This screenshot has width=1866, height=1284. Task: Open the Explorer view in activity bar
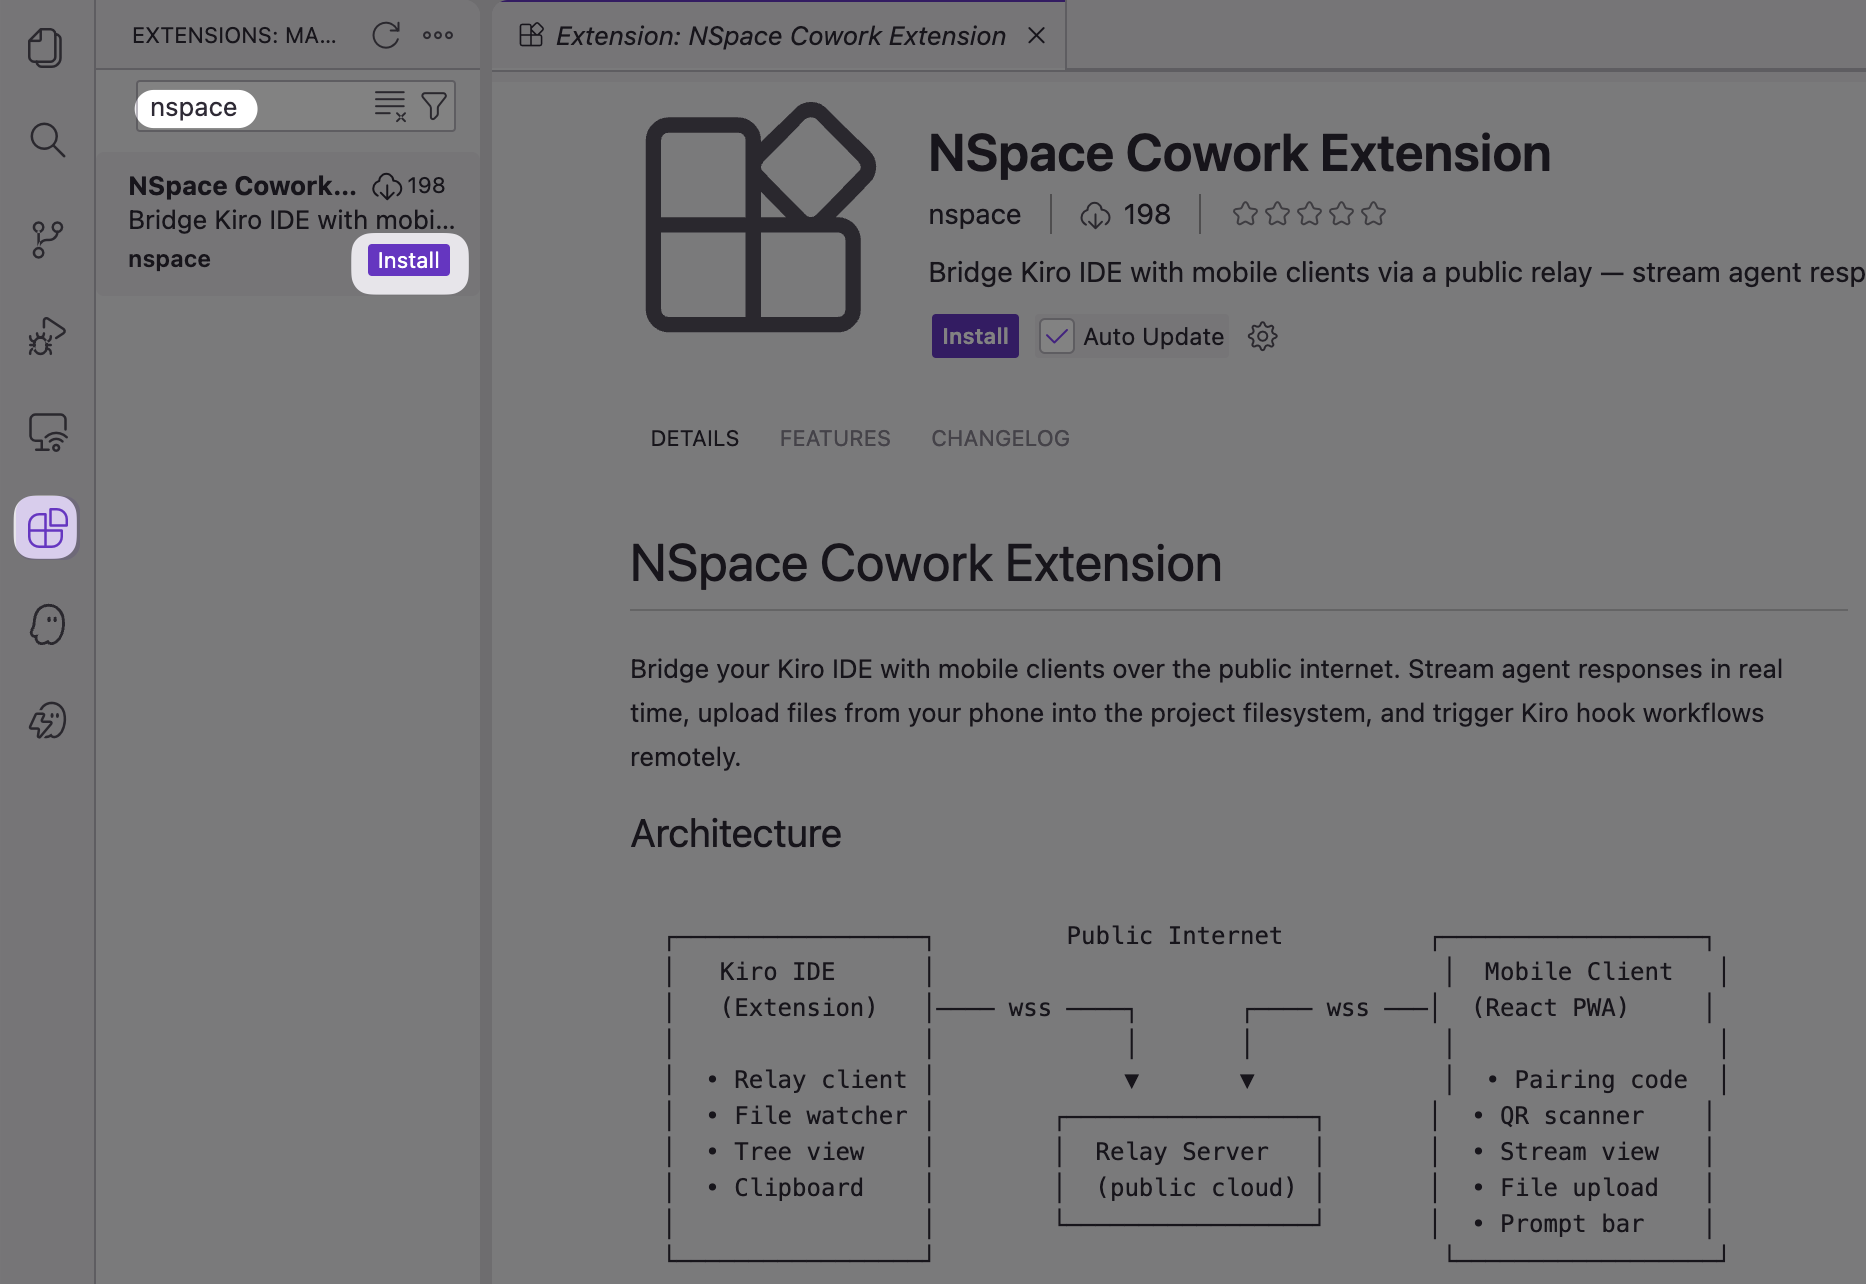click(46, 47)
